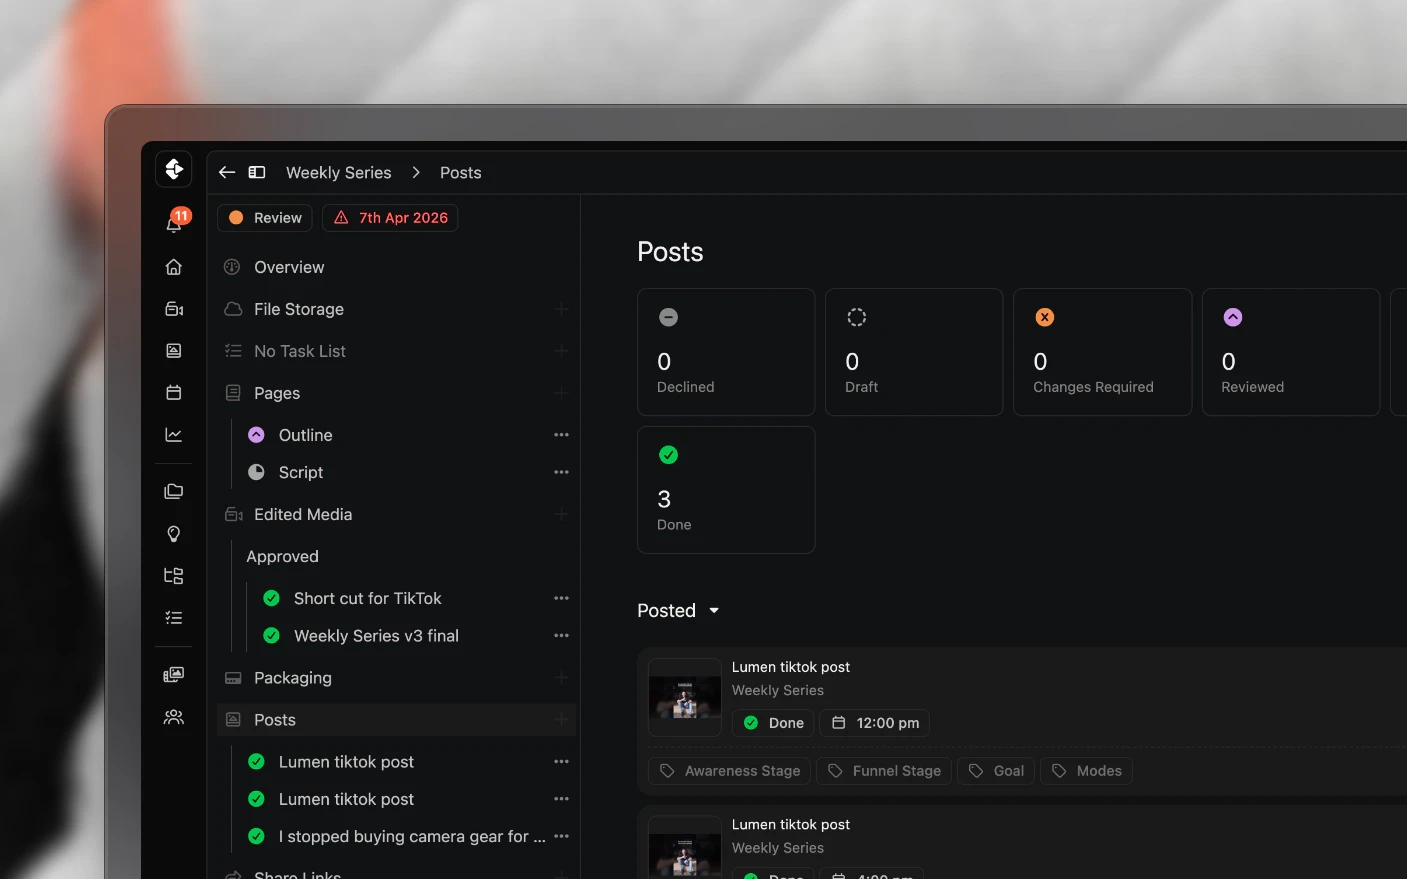Screen dimensions: 1407x879
Task: Open the hierarchy structure icon in the rail
Action: (174, 575)
